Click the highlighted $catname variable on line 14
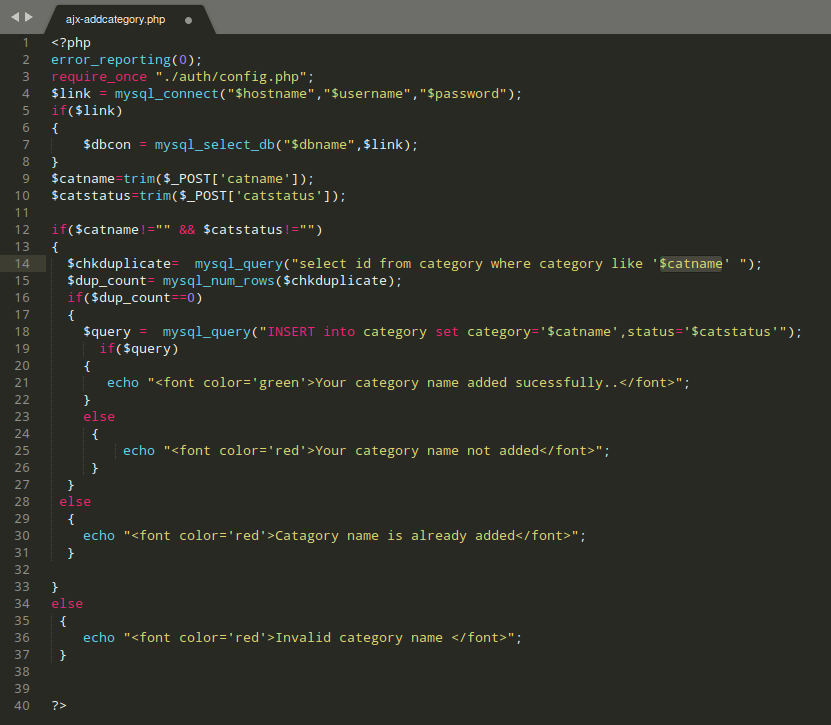831x725 pixels. (x=690, y=264)
